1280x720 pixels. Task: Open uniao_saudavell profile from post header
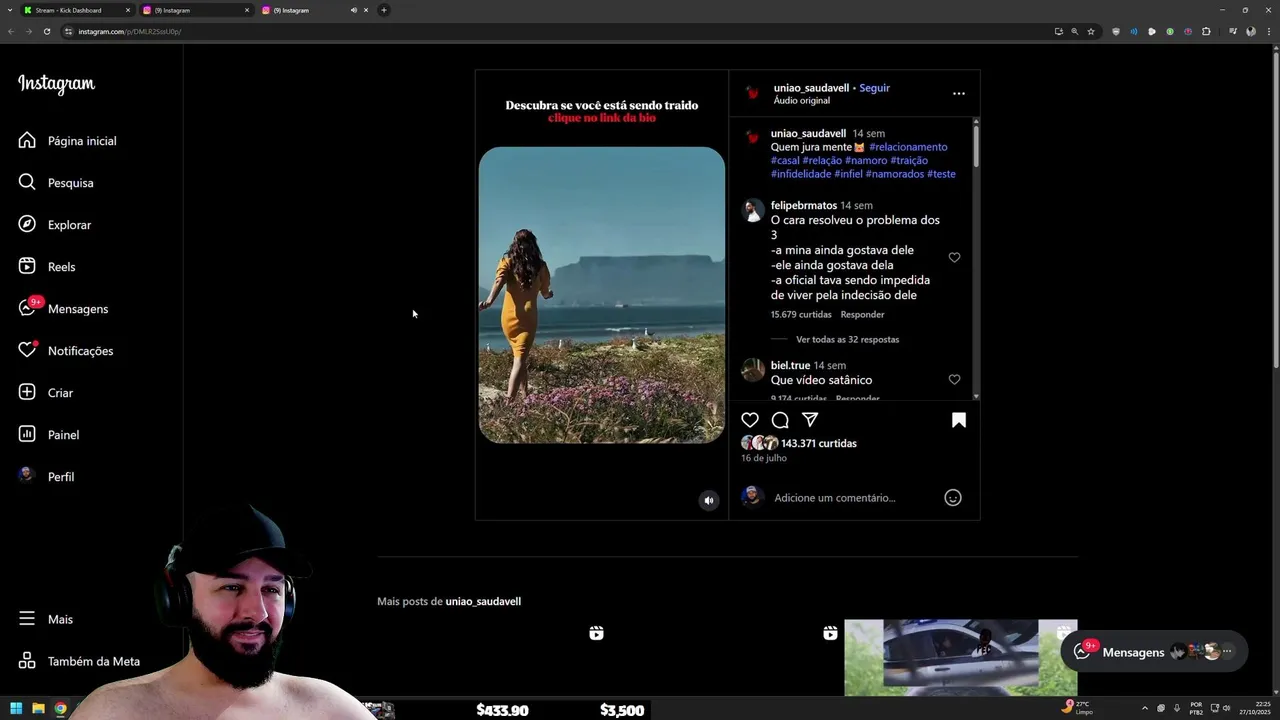coord(811,88)
